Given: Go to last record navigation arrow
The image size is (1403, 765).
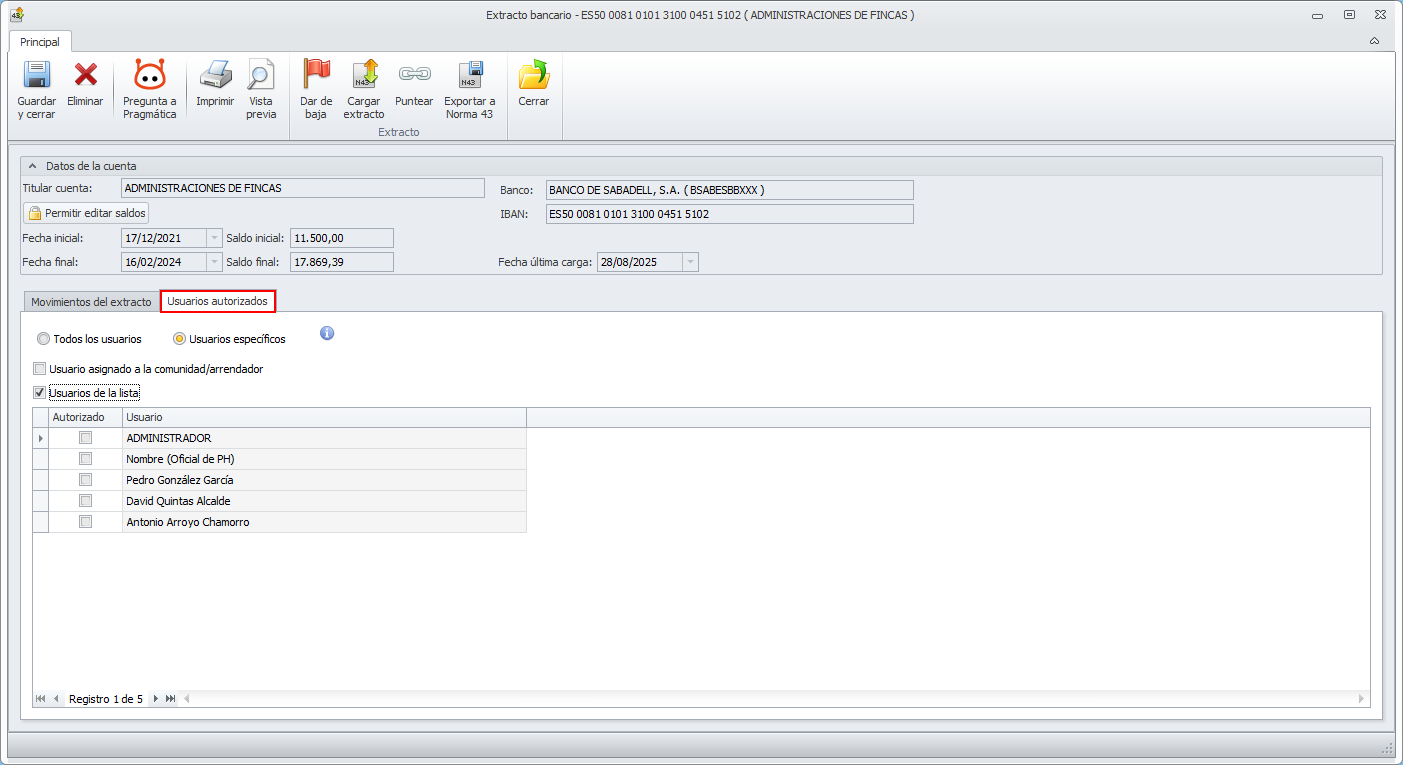Looking at the screenshot, I should pyautogui.click(x=171, y=699).
